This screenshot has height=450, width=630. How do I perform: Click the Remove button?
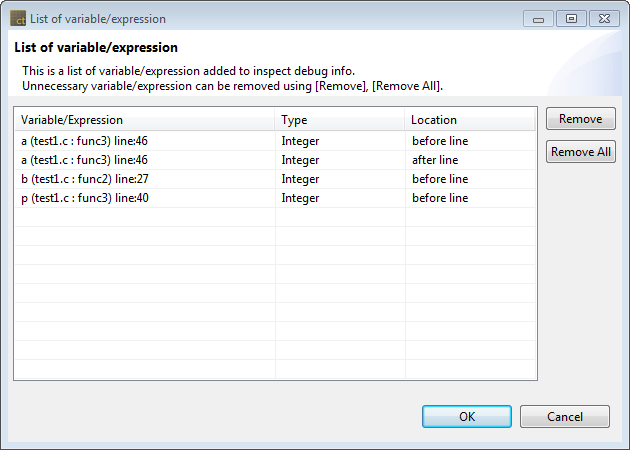[580, 119]
